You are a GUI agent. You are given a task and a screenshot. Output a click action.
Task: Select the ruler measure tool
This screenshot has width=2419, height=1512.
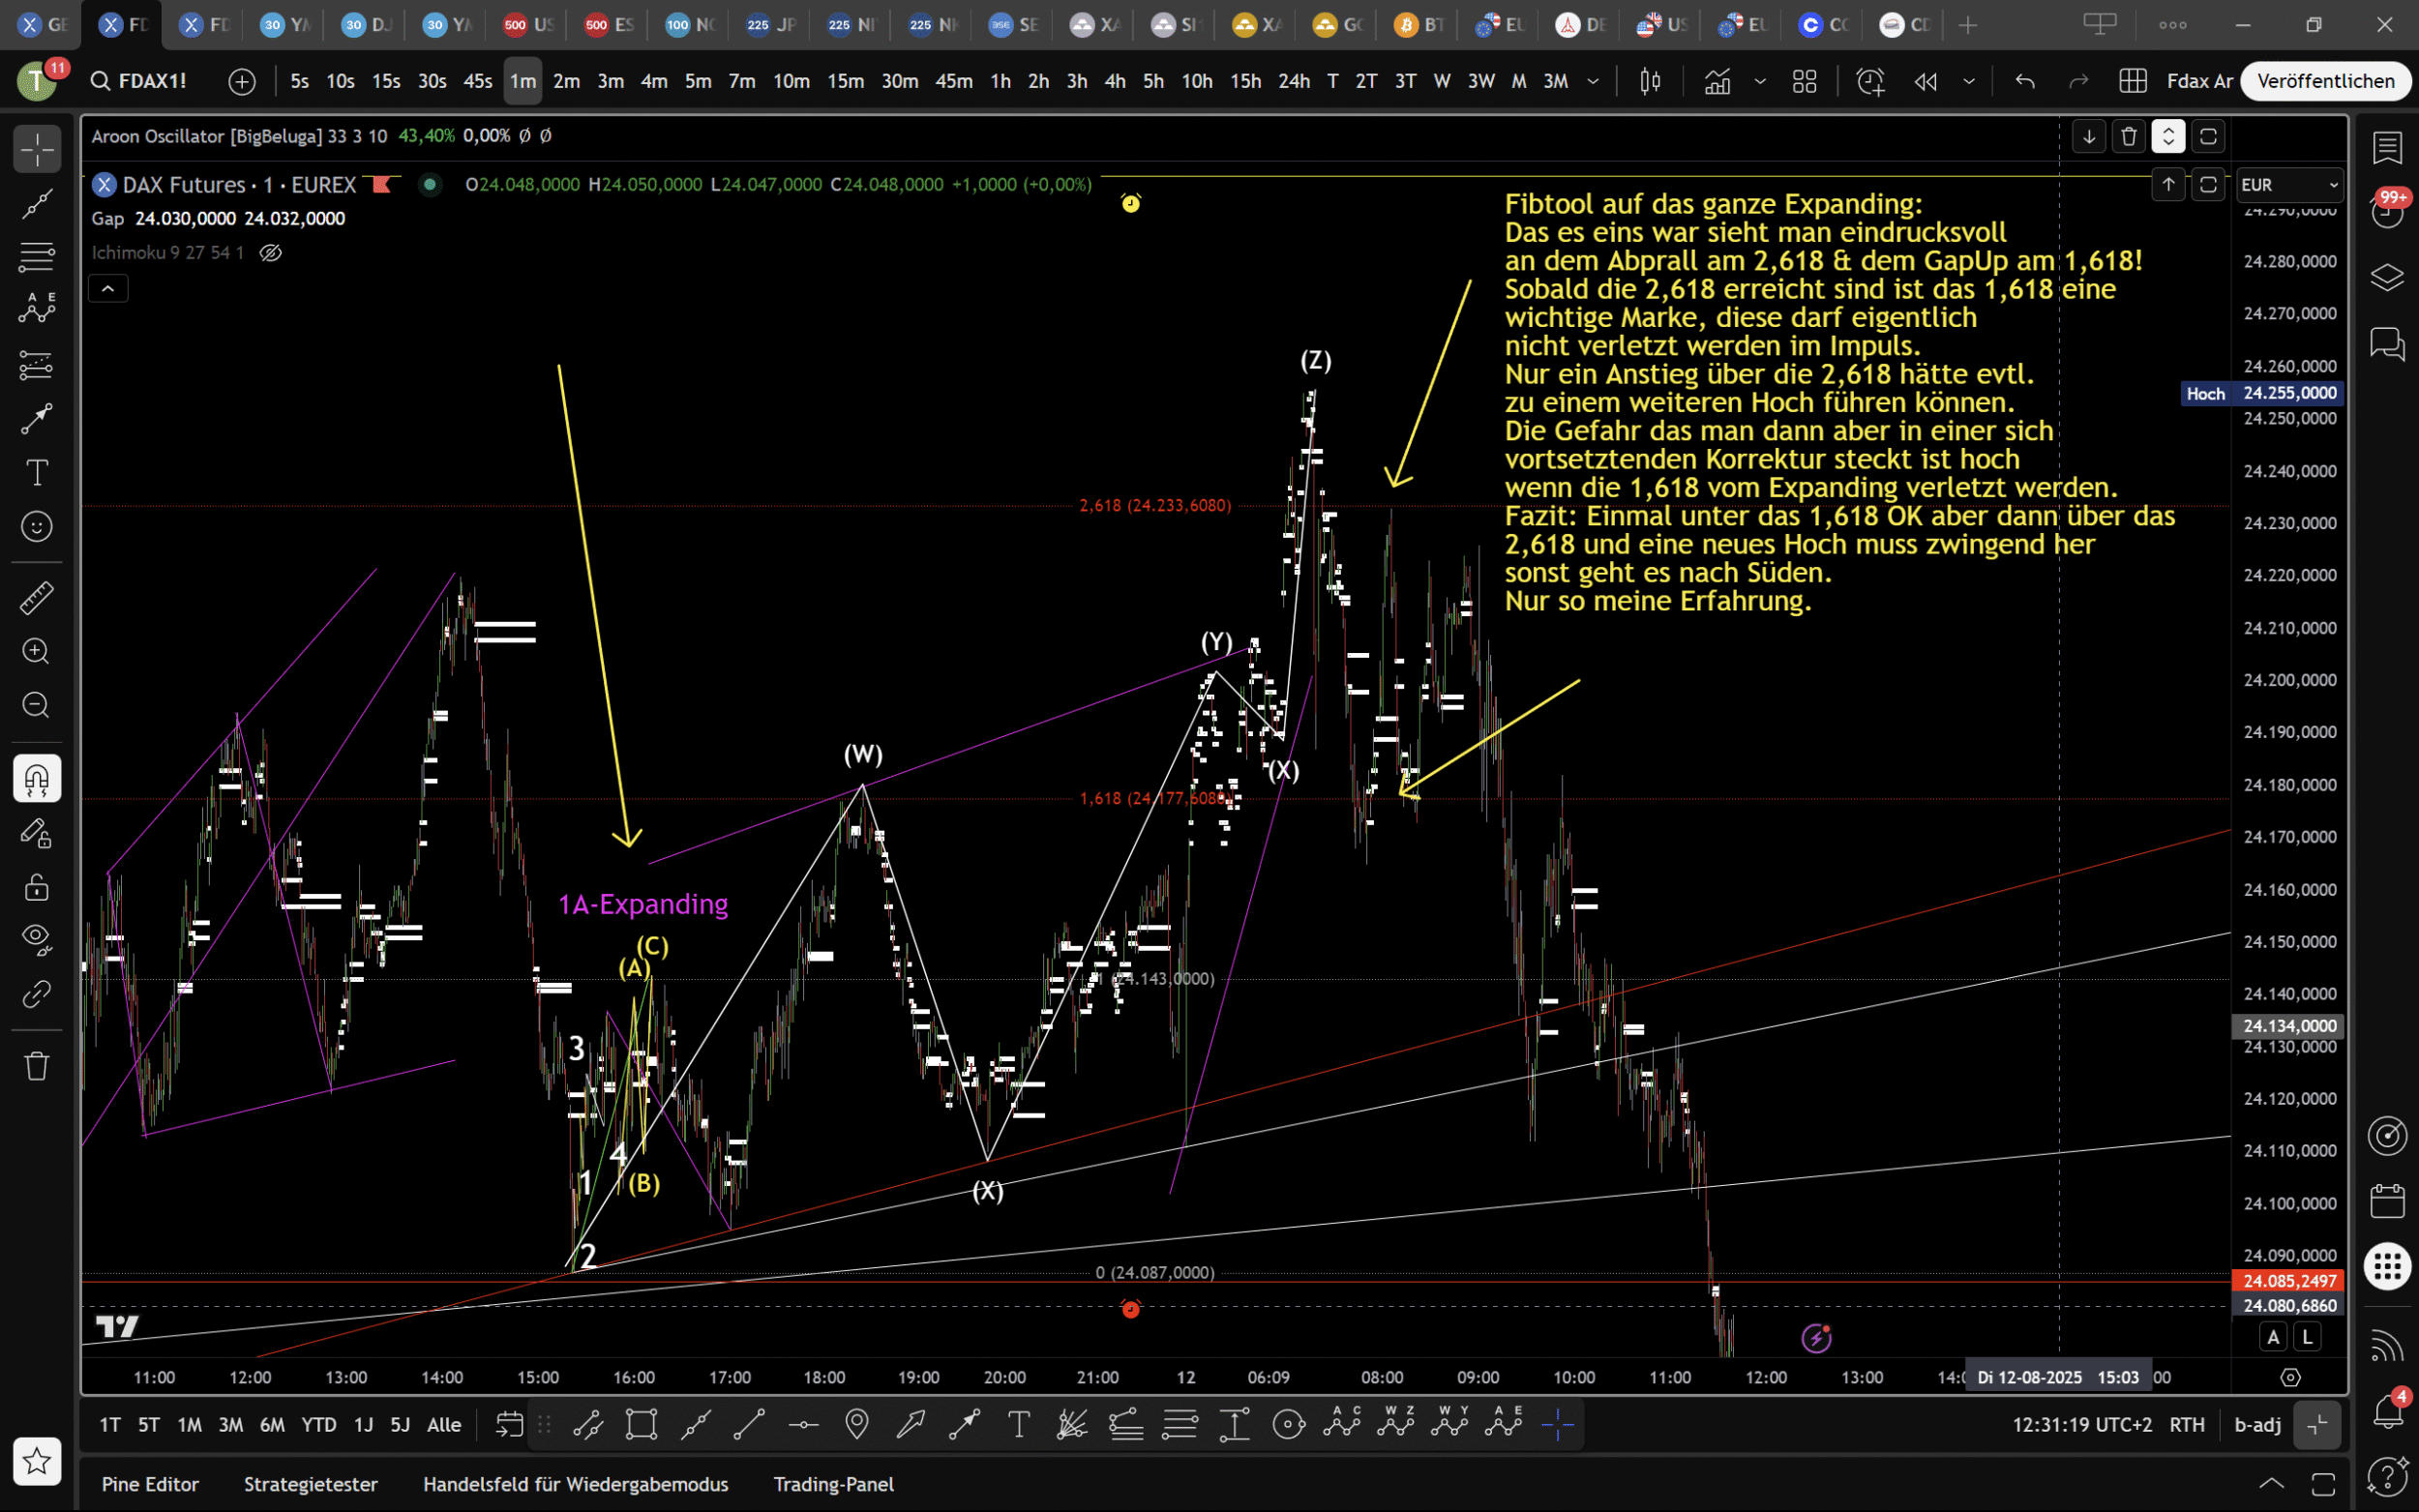37,598
